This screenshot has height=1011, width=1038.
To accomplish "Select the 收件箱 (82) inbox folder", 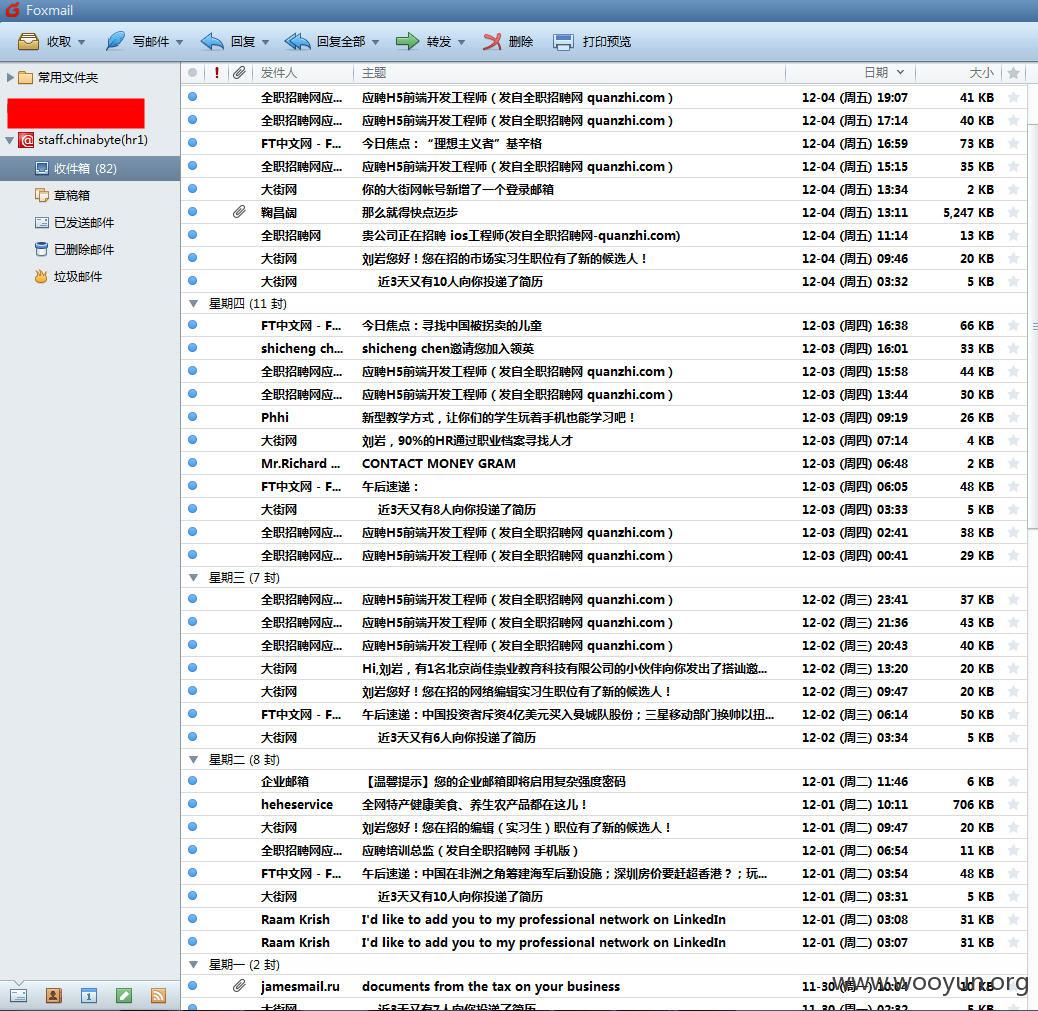I will [90, 168].
